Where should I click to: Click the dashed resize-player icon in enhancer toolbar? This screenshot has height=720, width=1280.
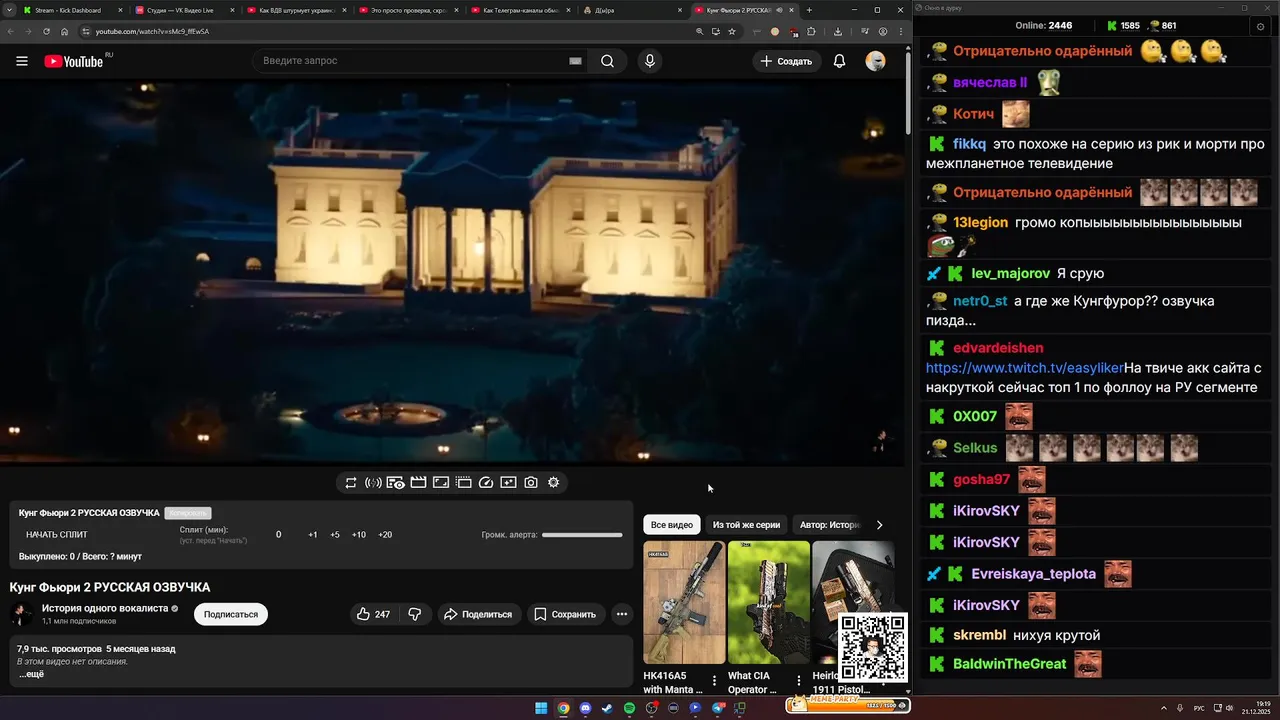coord(463,482)
